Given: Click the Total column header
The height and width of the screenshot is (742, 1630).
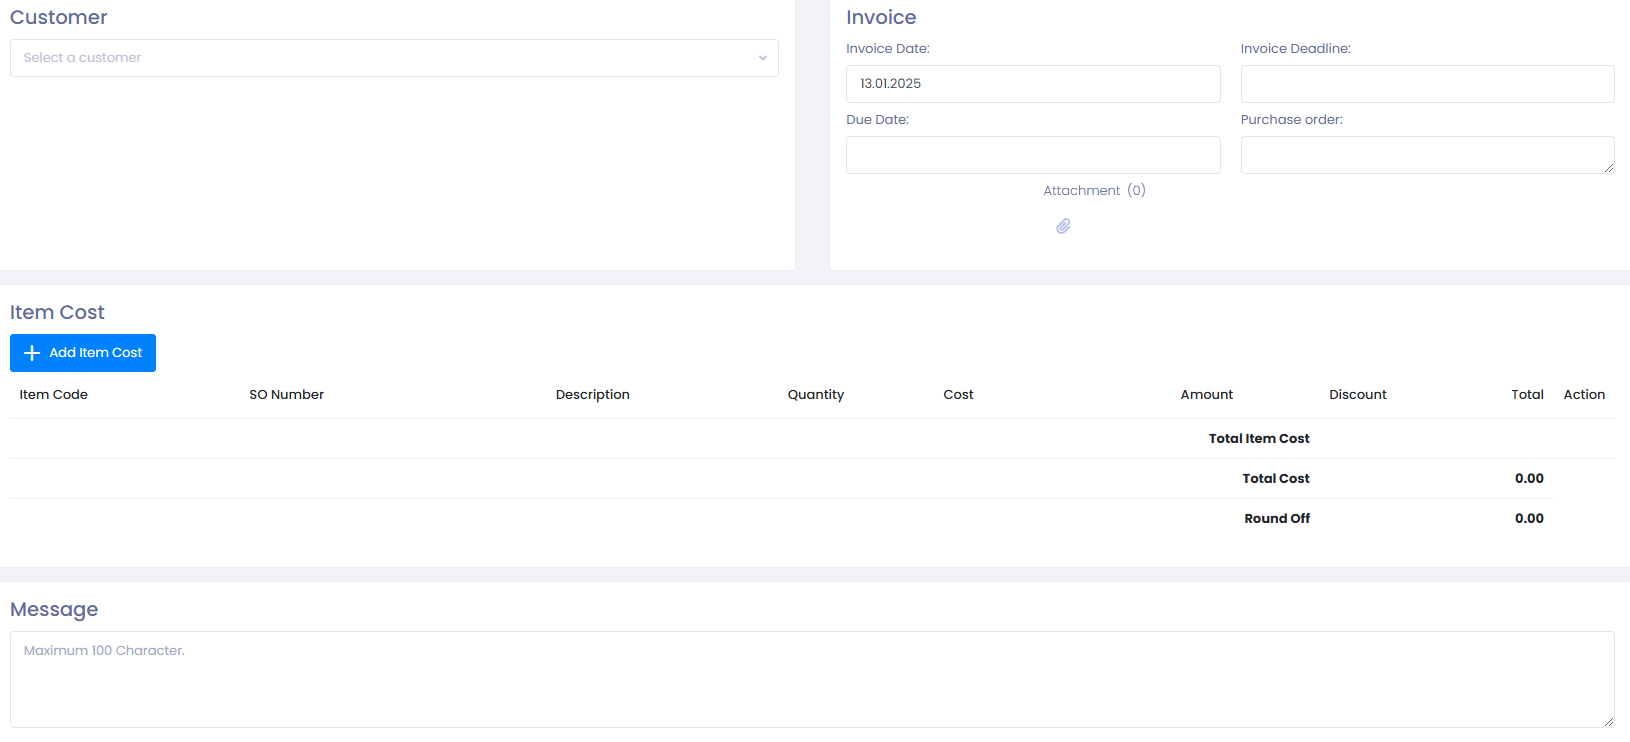Looking at the screenshot, I should point(1527,395).
